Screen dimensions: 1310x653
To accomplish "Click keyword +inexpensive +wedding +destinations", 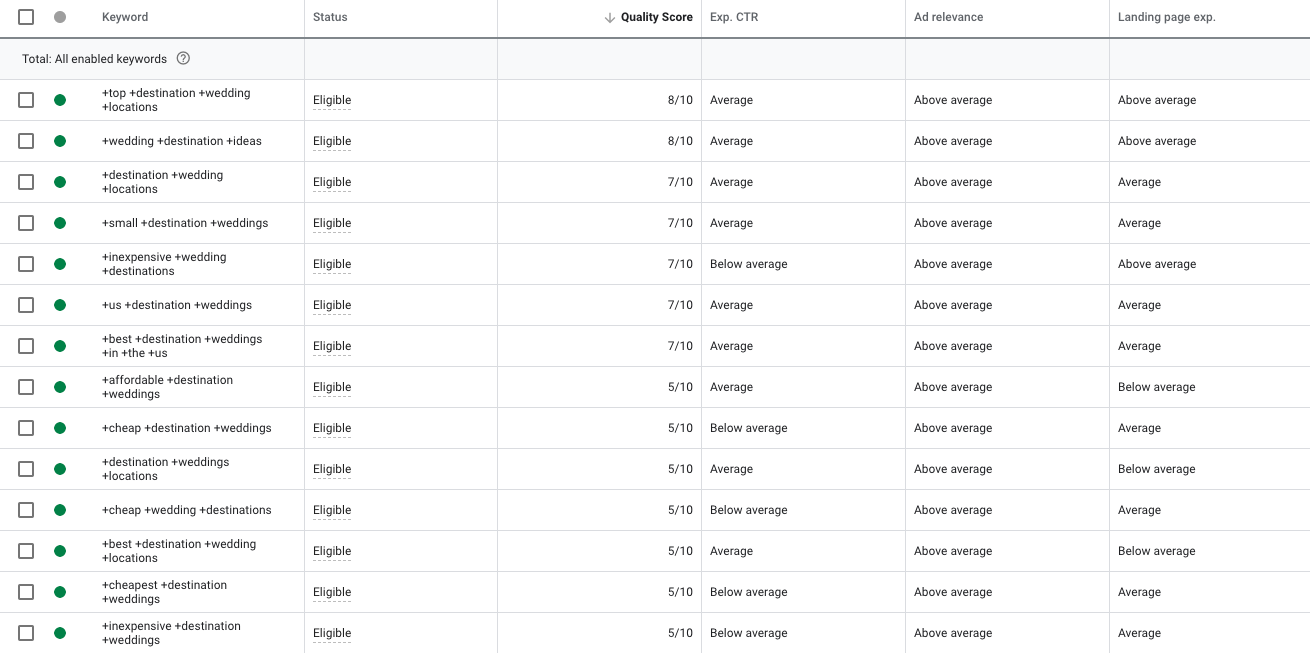I will 164,264.
